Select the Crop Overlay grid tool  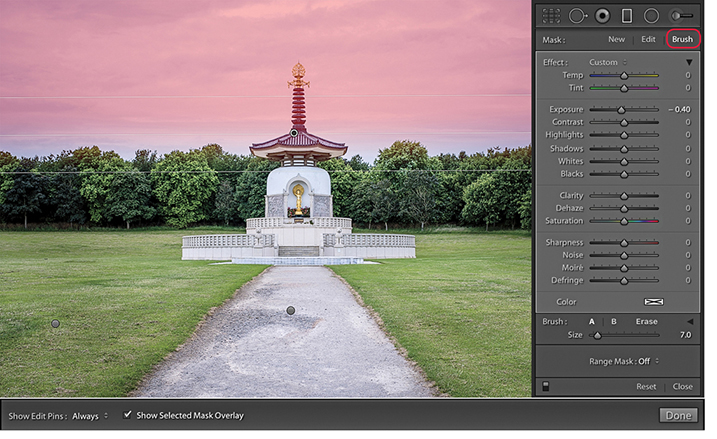coord(551,16)
